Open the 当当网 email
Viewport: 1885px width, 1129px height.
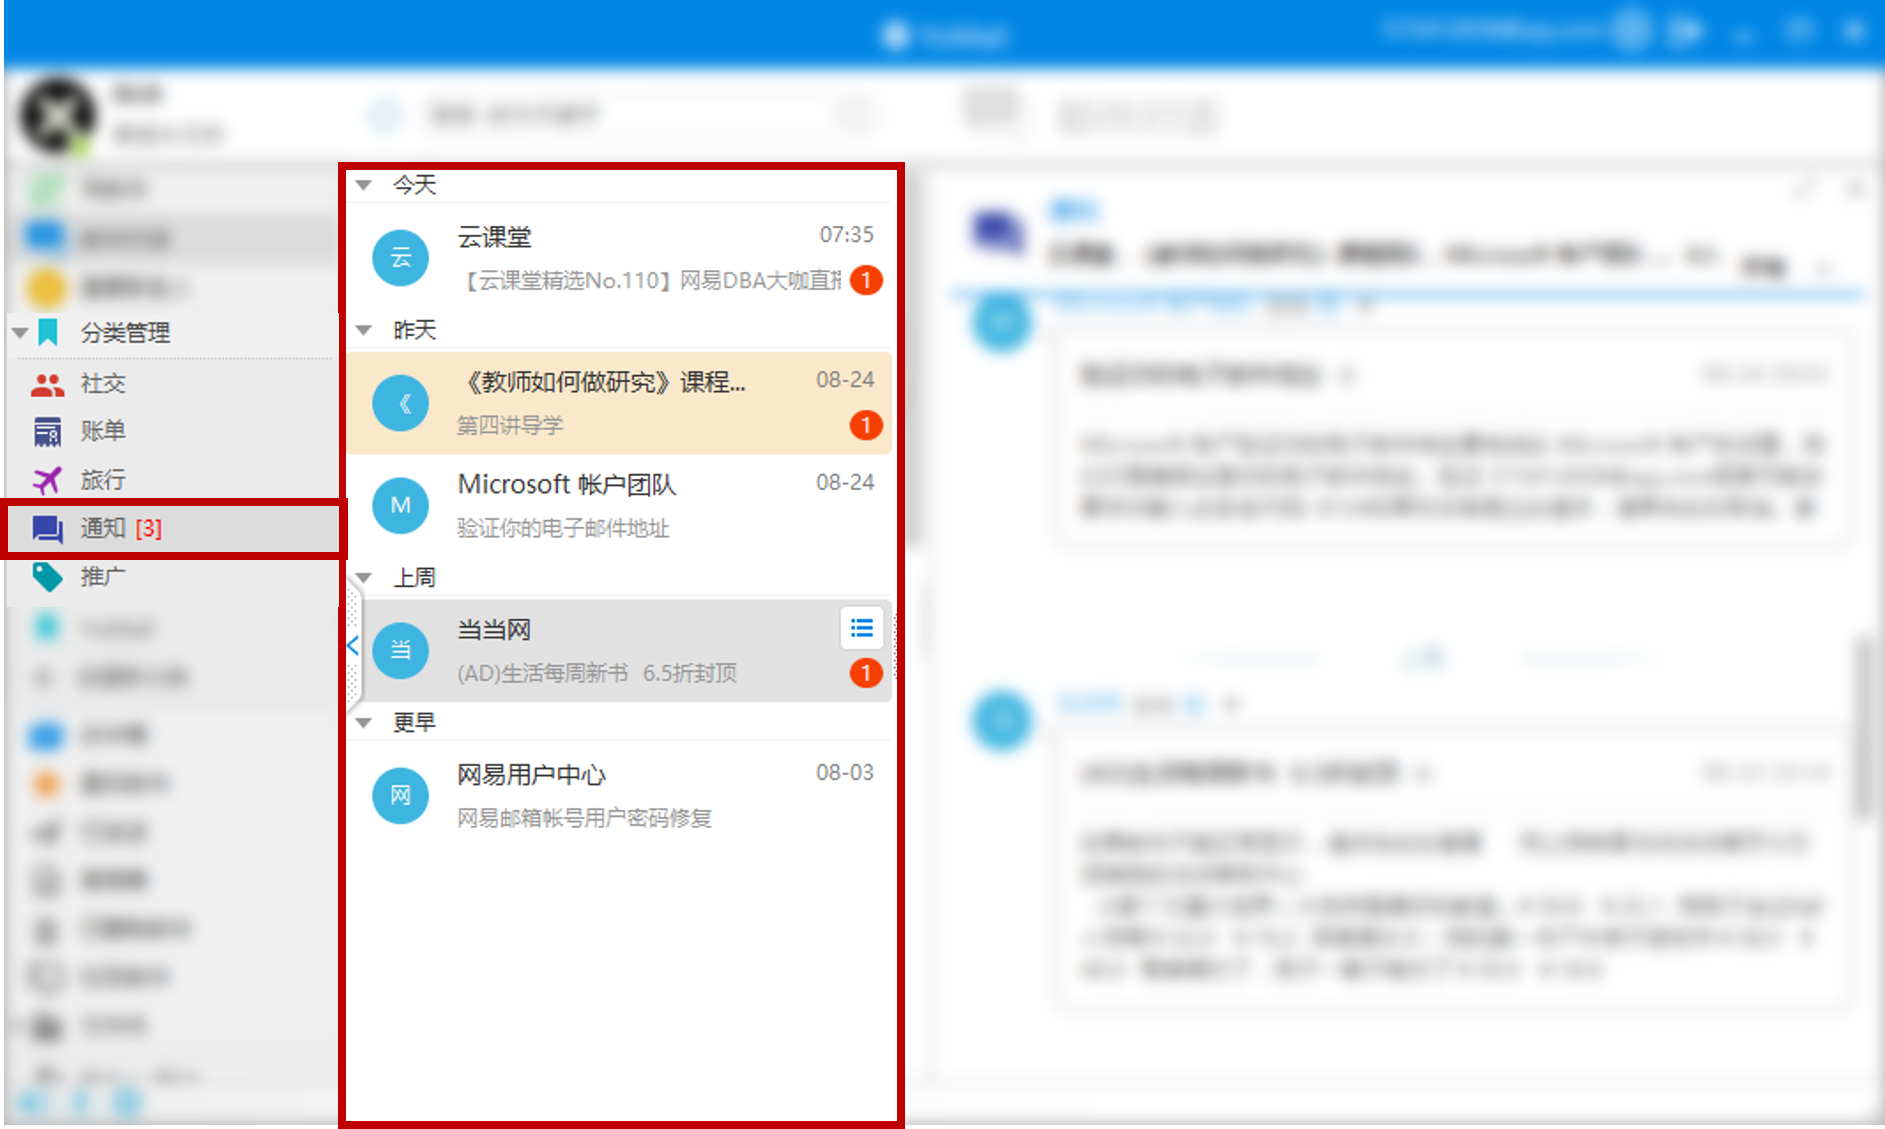coord(620,650)
